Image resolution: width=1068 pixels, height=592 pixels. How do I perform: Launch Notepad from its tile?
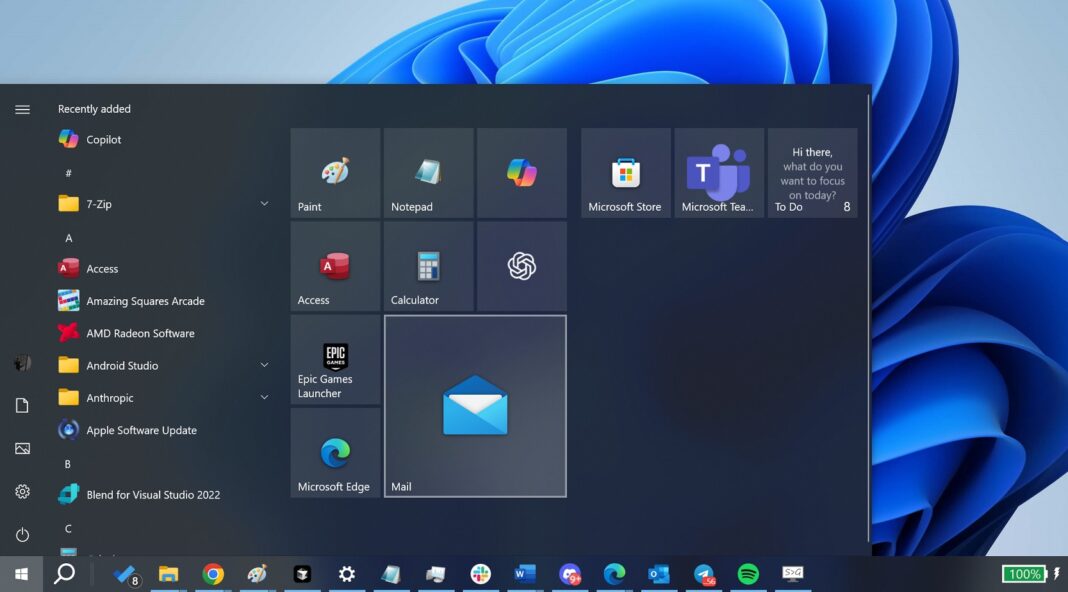point(427,172)
